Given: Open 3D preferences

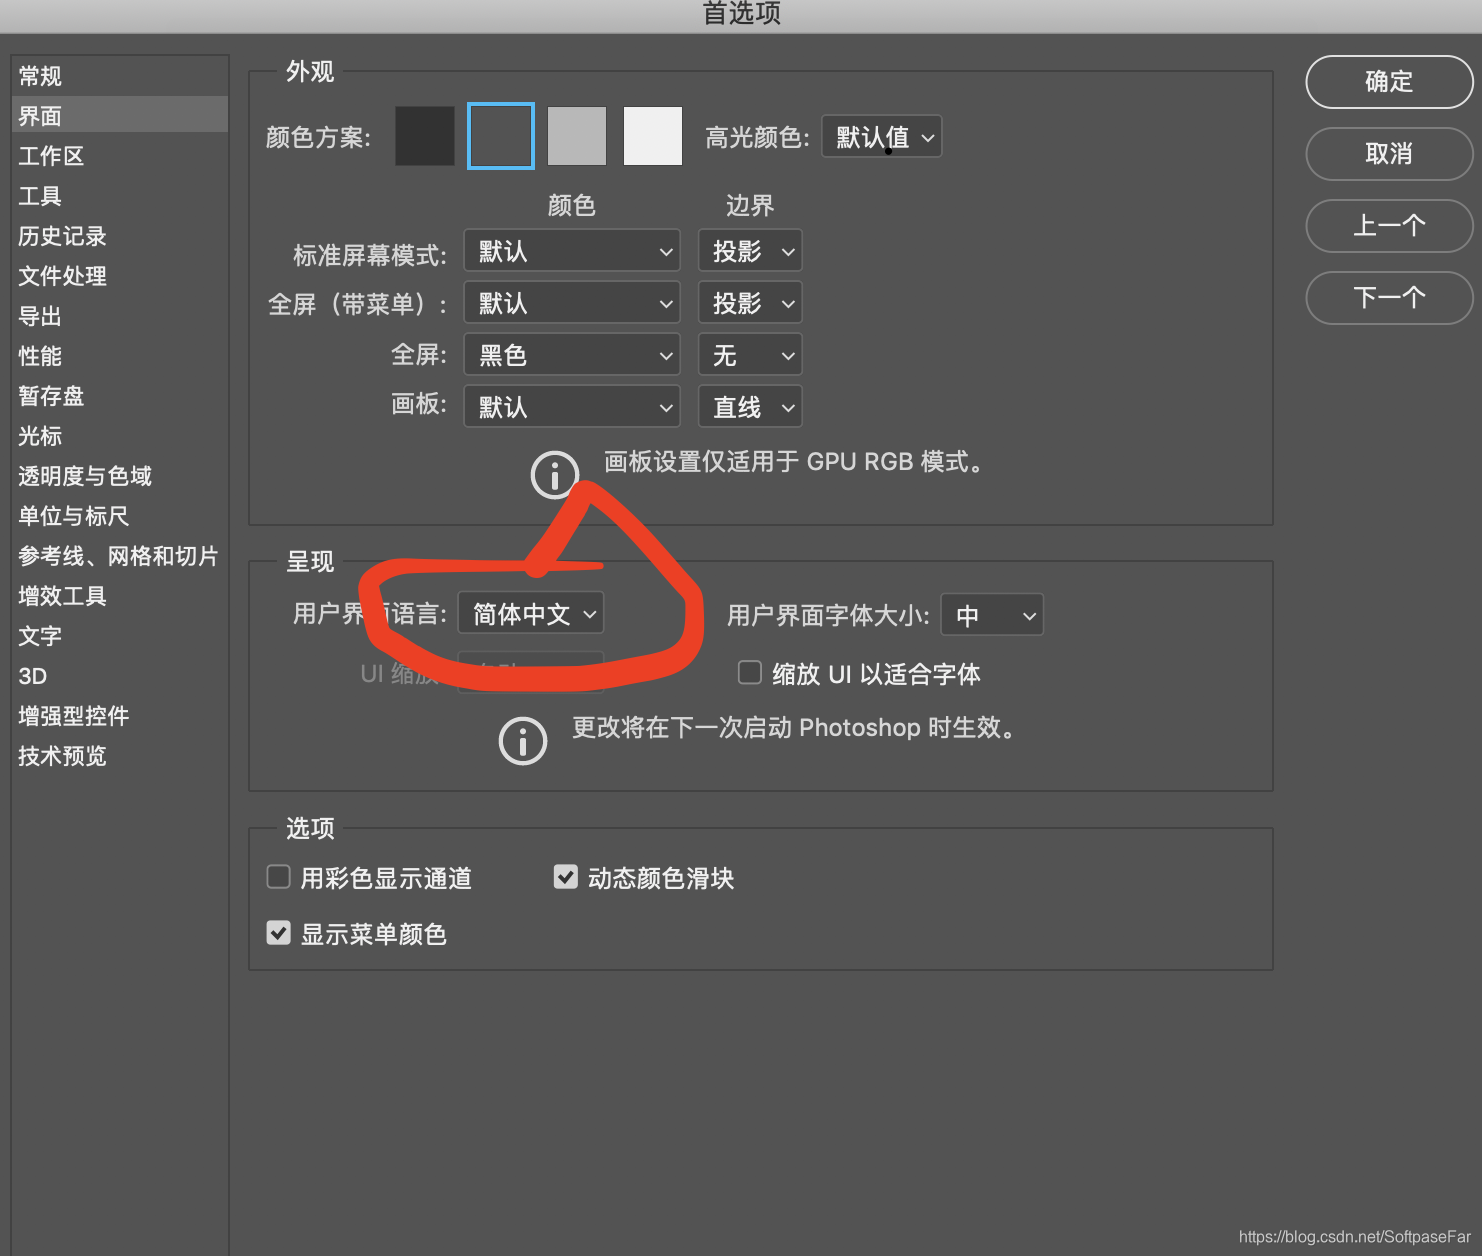Looking at the screenshot, I should (120, 676).
